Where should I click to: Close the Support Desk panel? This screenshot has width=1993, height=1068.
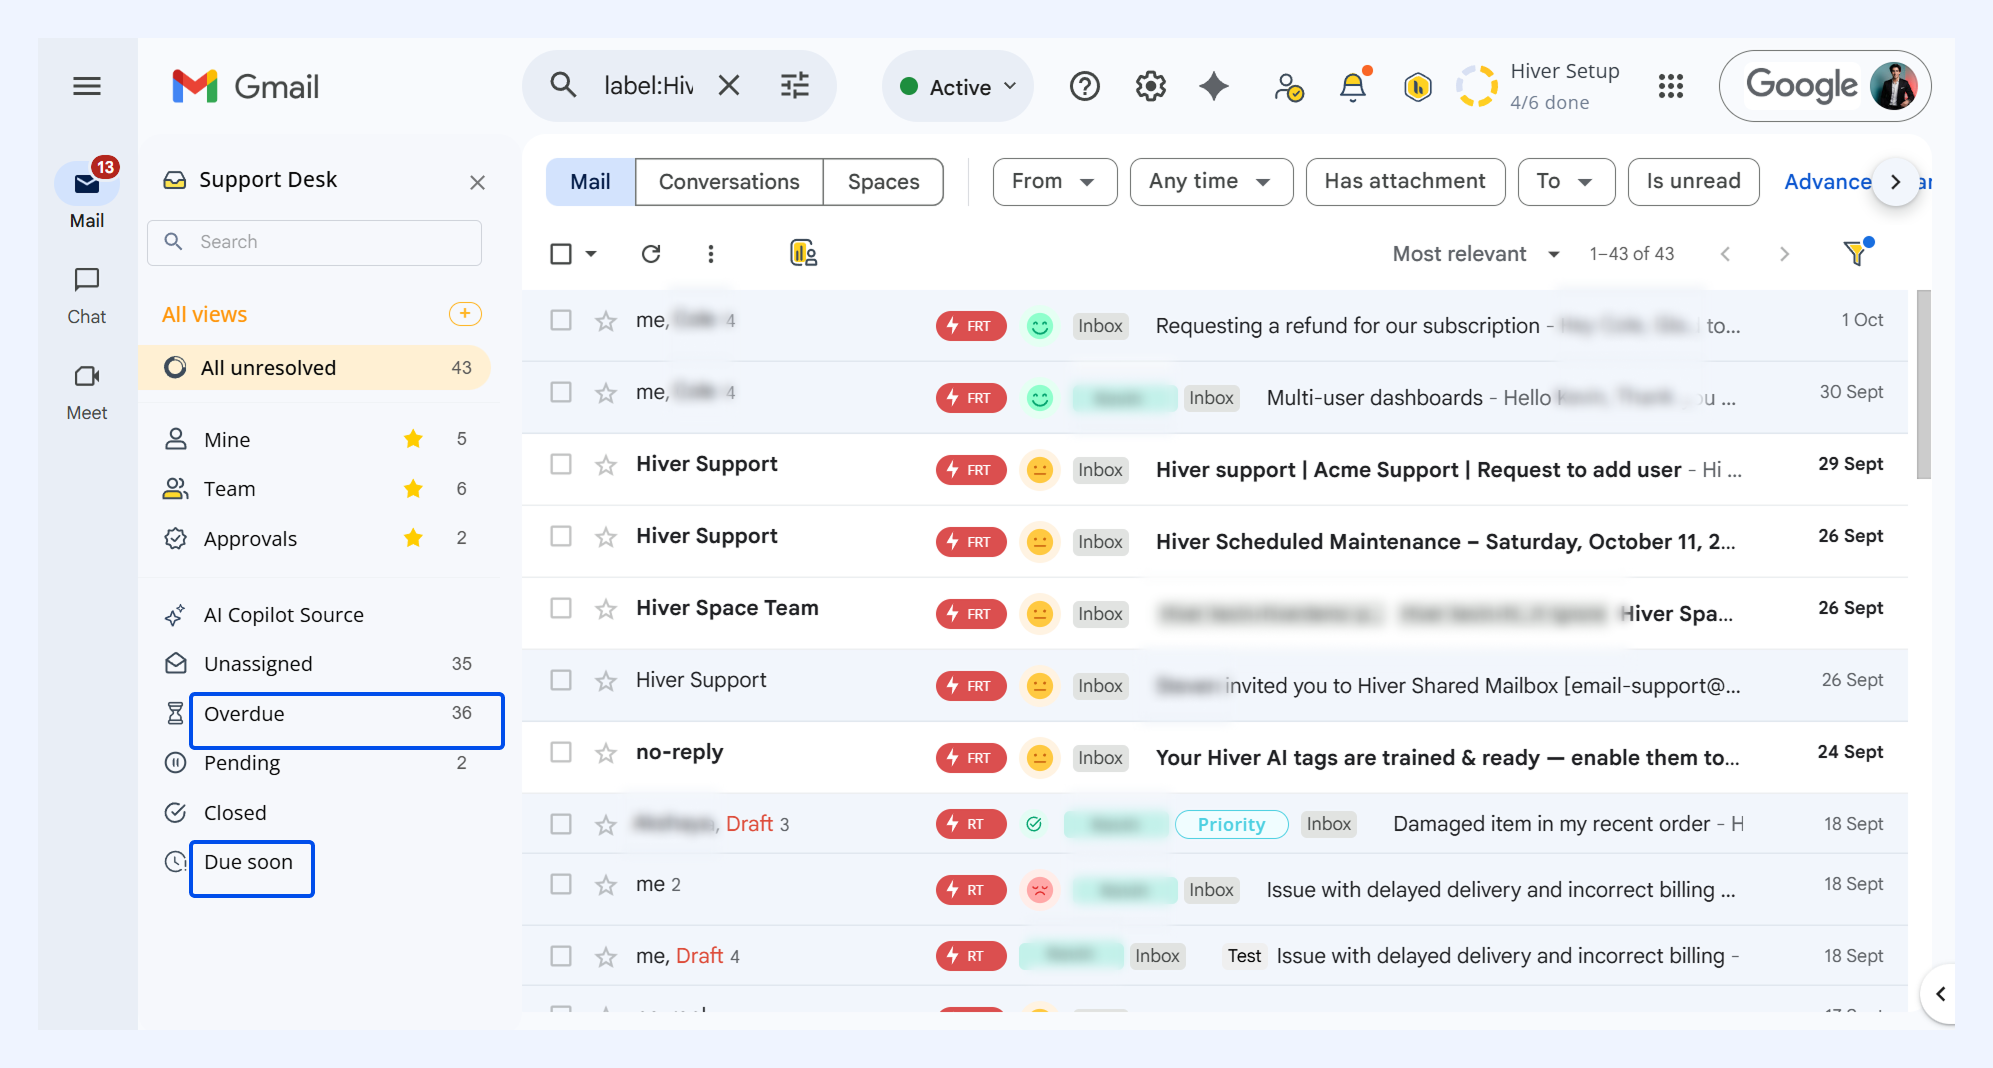tap(477, 182)
